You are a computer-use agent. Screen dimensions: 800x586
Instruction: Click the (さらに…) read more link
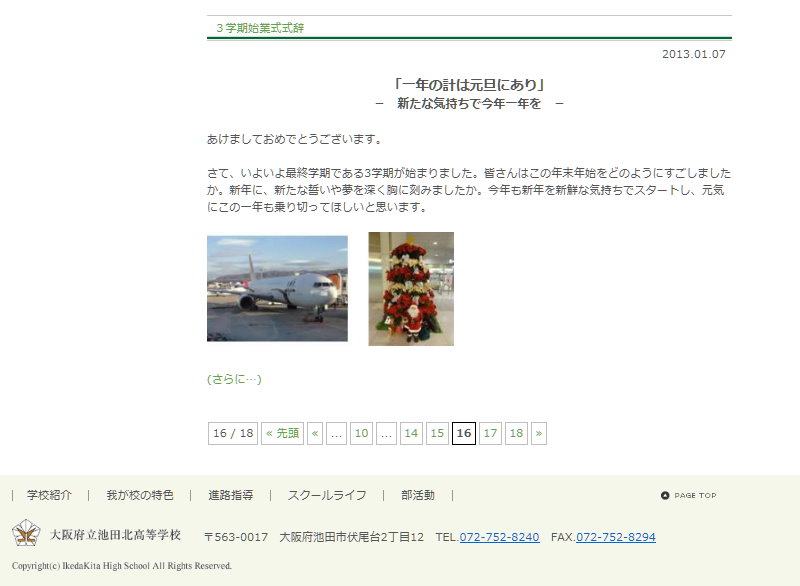[234, 379]
